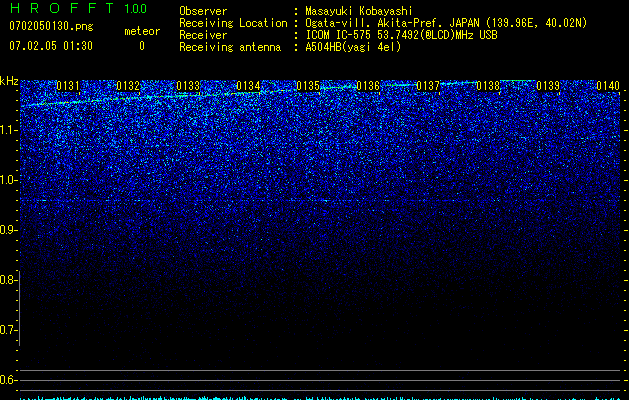Click the meteor count label

pyautogui.click(x=142, y=31)
